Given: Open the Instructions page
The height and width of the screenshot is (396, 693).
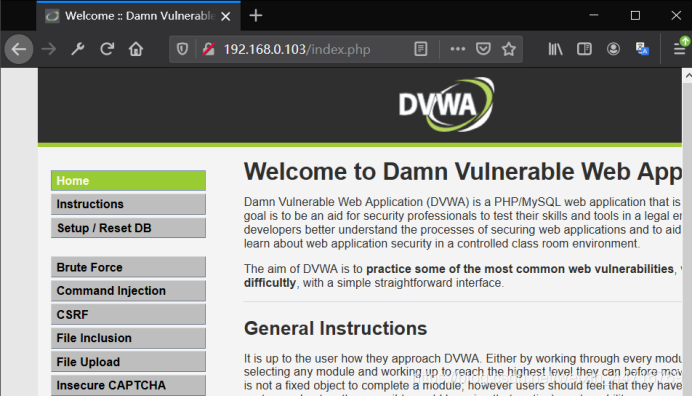Looking at the screenshot, I should (128, 204).
